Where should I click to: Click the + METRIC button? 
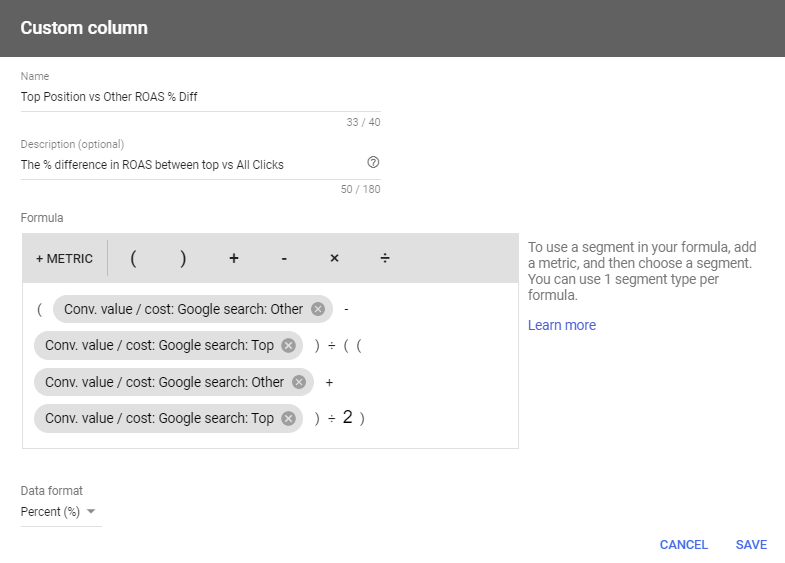click(65, 259)
